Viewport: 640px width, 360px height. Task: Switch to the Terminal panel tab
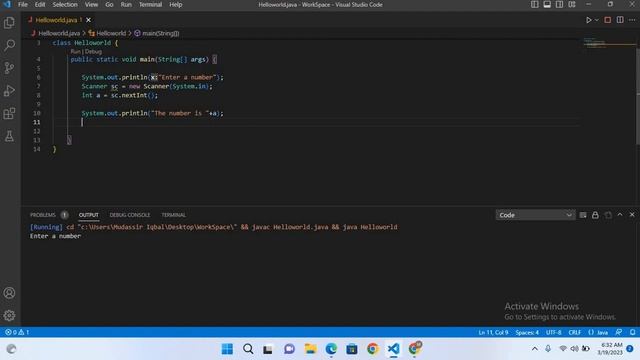coord(173,215)
